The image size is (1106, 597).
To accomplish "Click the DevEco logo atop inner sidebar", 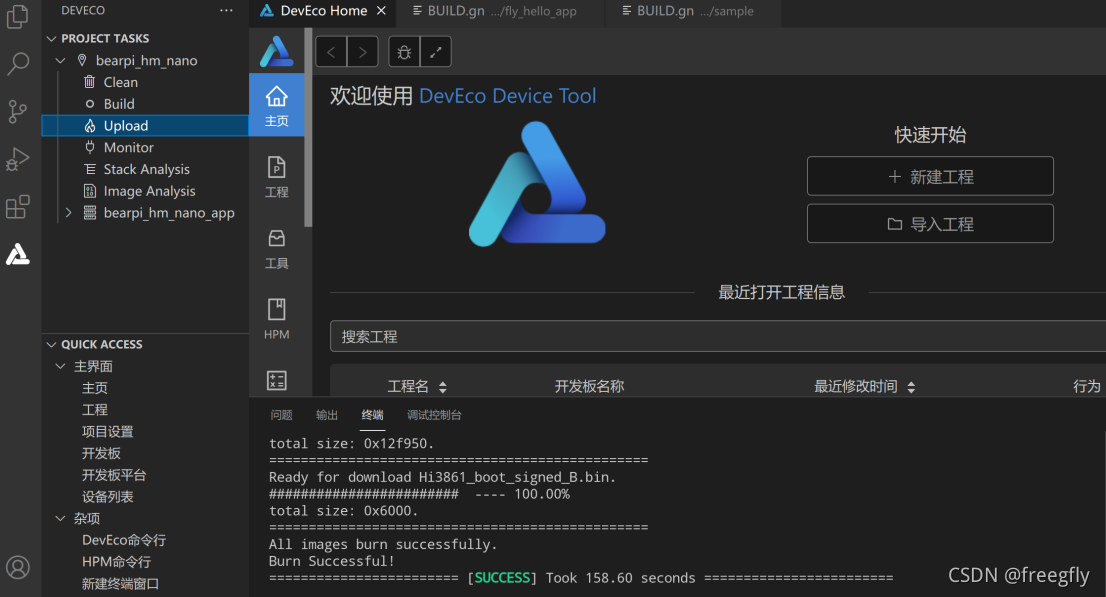I will (276, 52).
